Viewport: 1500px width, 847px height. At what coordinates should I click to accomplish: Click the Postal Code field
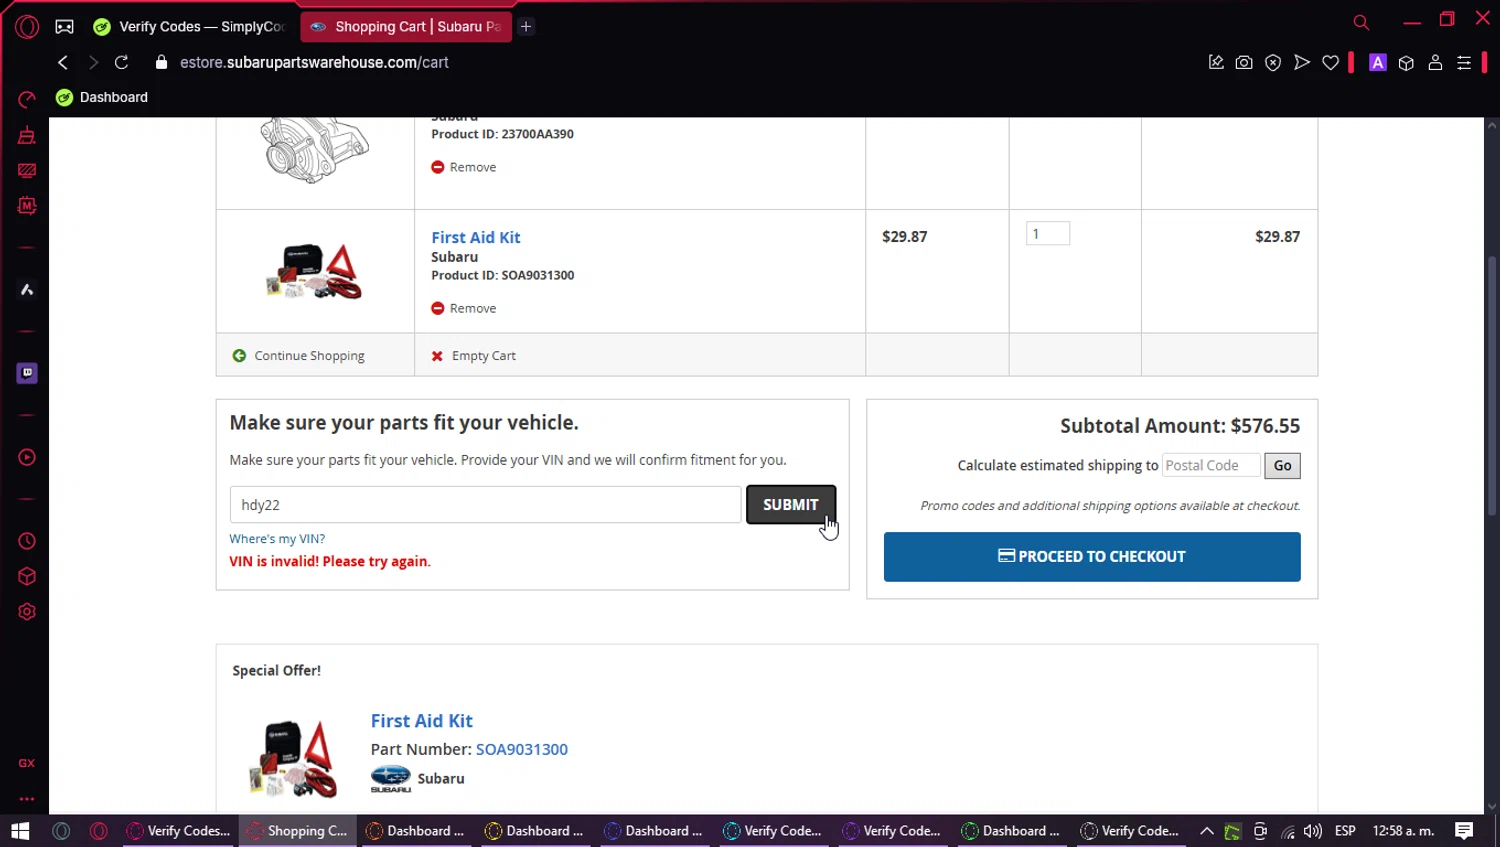pos(1211,465)
